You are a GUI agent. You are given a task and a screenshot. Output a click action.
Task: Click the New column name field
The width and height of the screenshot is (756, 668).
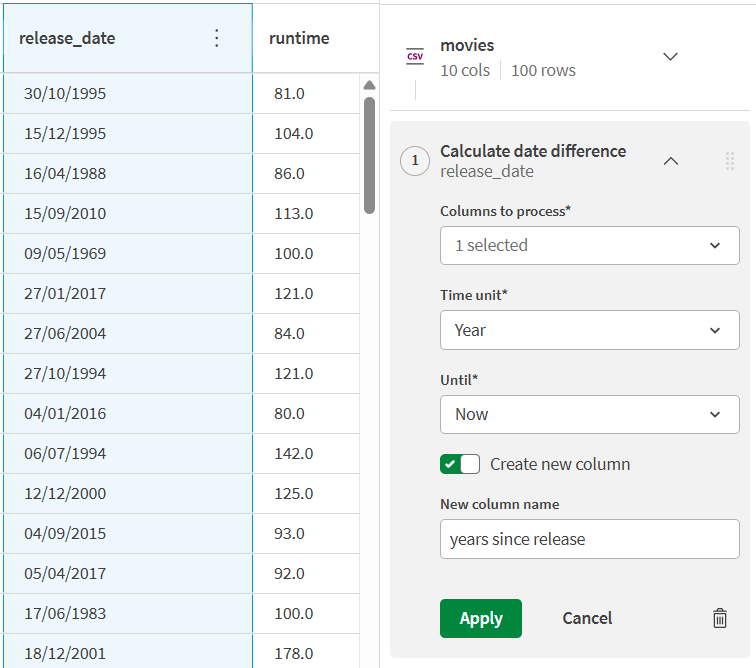click(x=589, y=539)
